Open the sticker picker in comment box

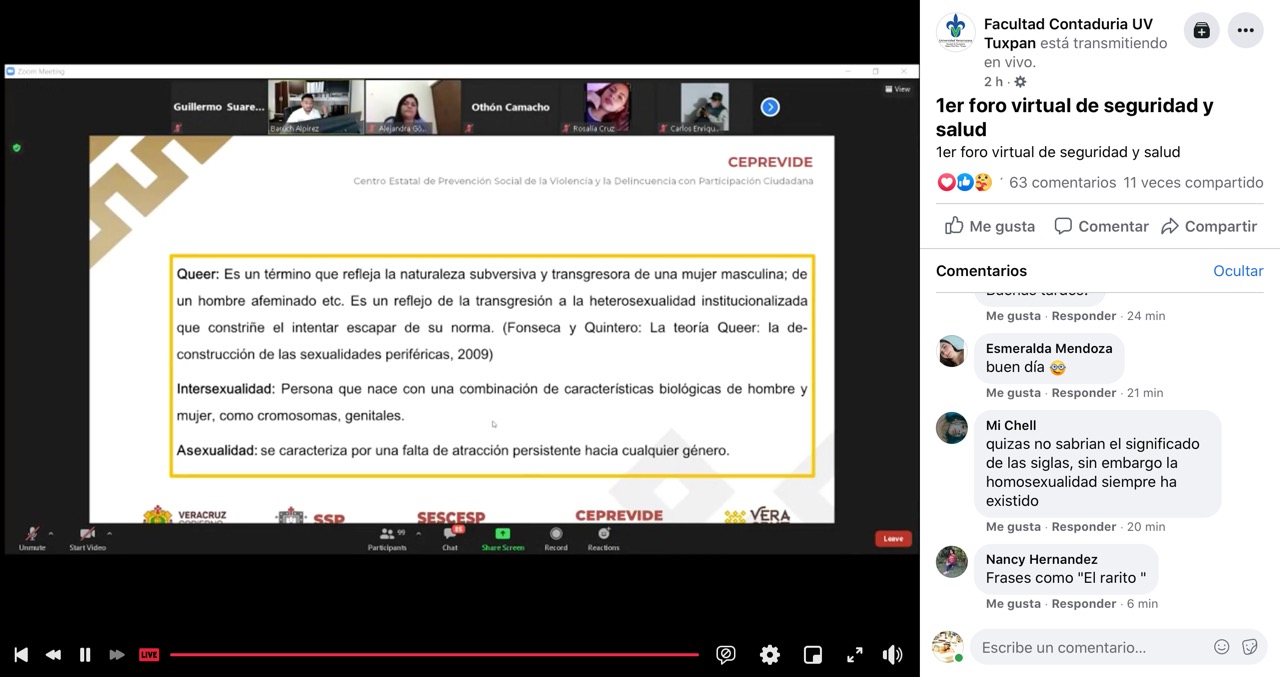[x=1249, y=647]
